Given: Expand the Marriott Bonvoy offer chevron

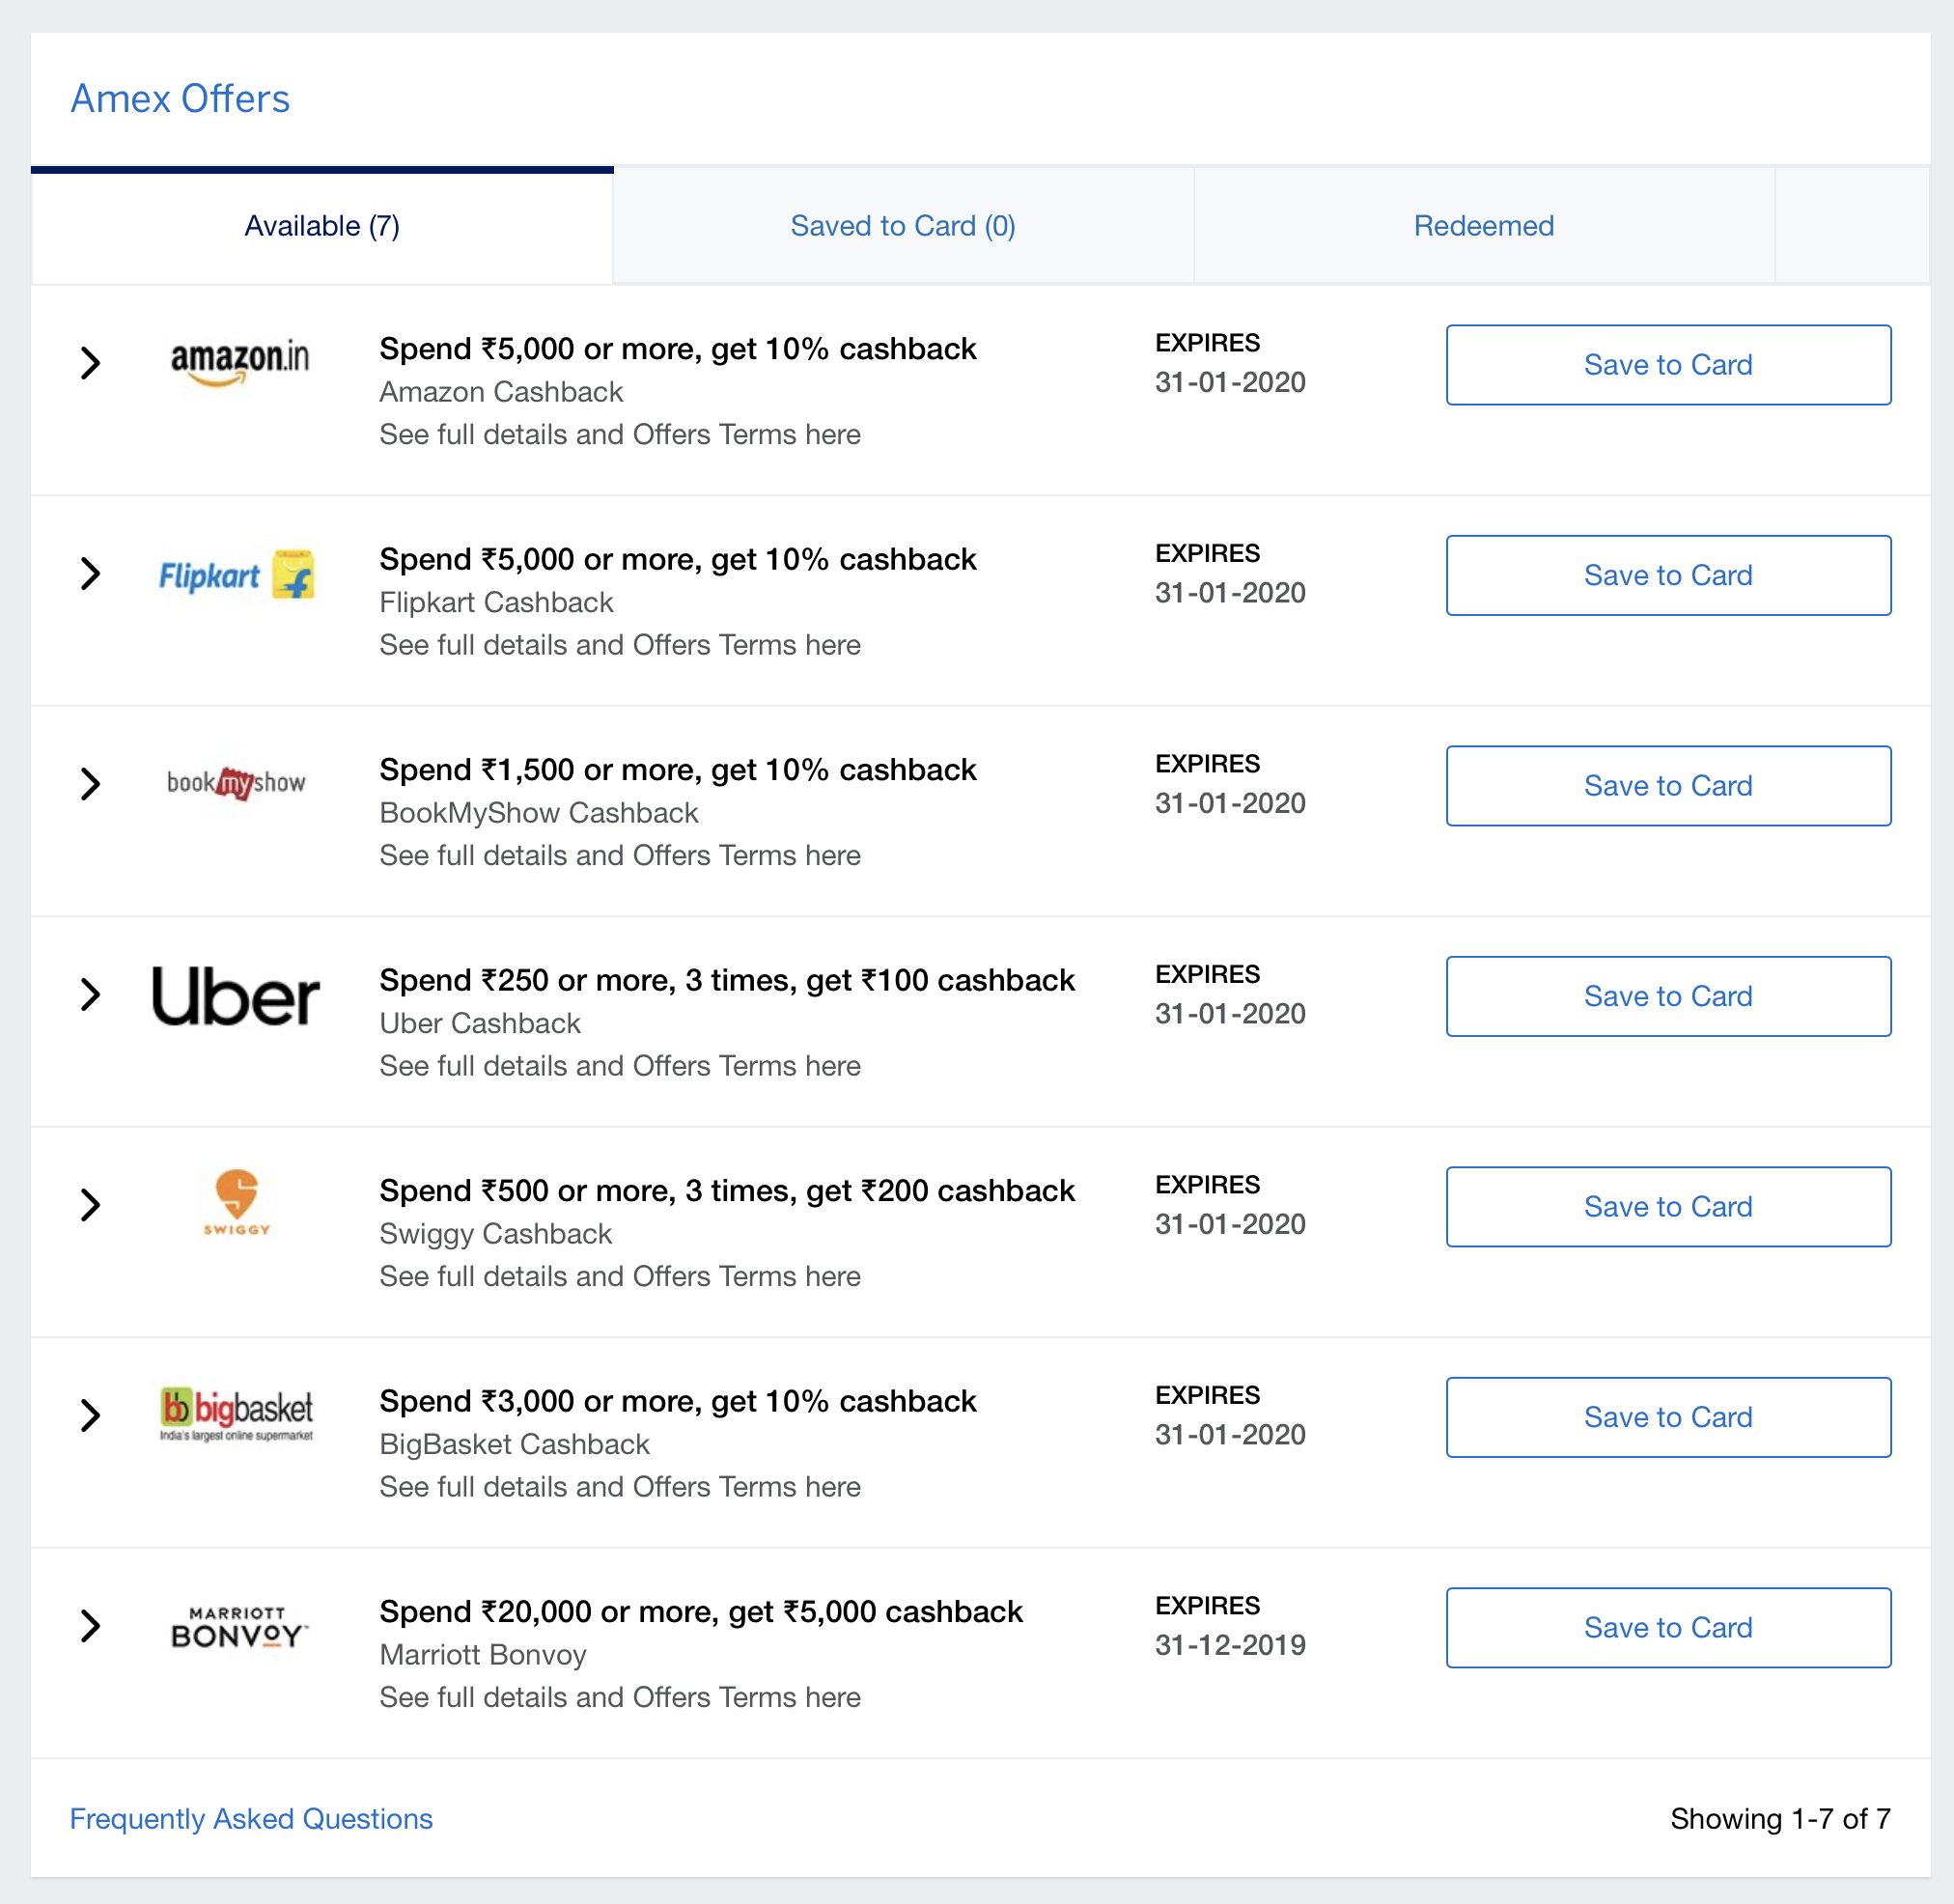Looking at the screenshot, I should coord(91,1626).
